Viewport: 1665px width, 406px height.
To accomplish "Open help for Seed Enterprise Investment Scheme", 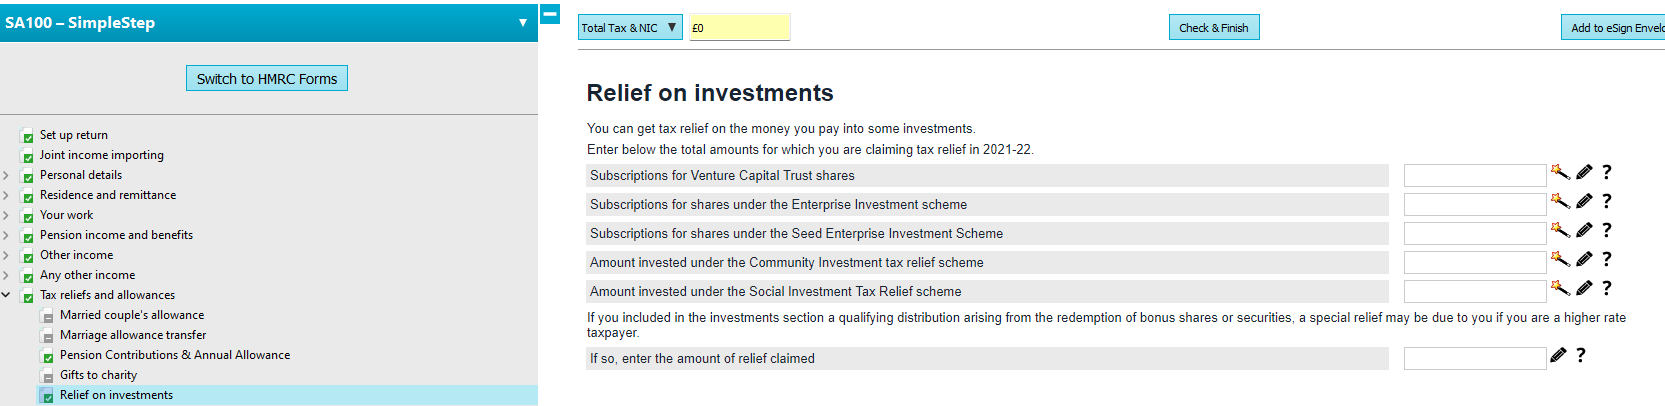I will [1607, 230].
